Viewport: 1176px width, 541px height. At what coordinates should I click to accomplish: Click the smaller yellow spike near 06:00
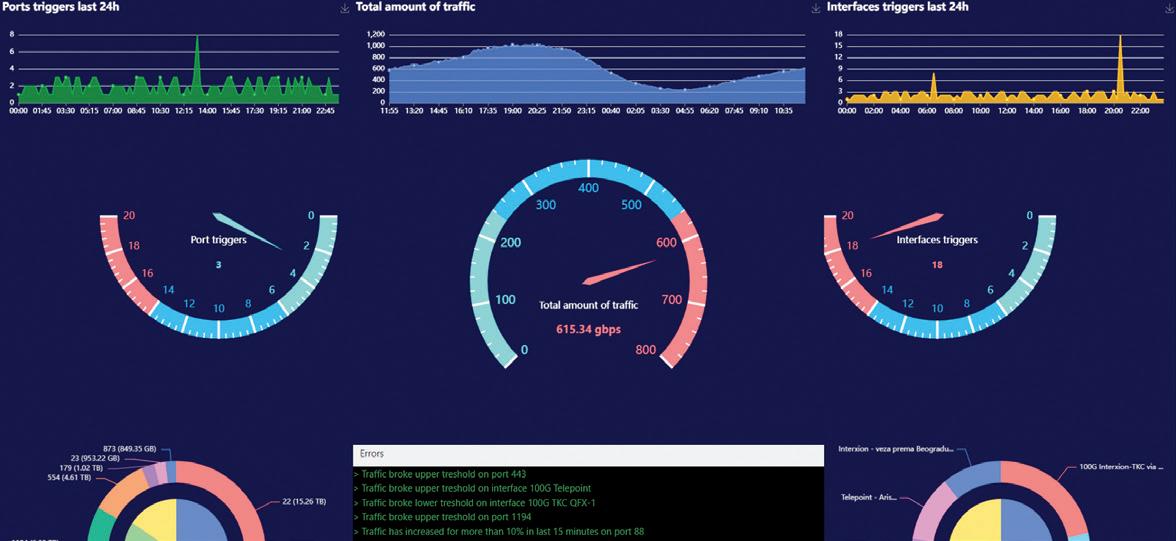(934, 85)
